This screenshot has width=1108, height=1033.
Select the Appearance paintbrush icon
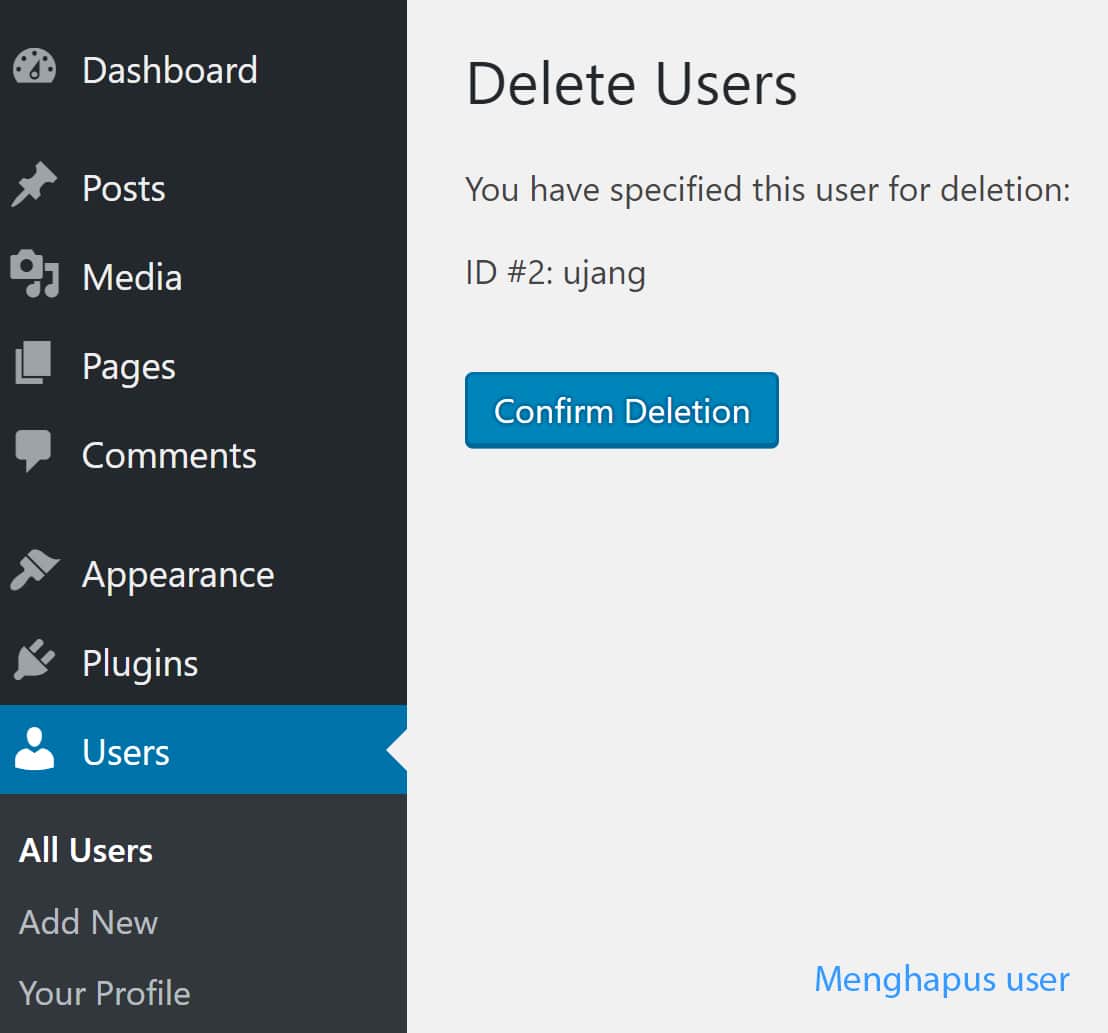click(34, 573)
